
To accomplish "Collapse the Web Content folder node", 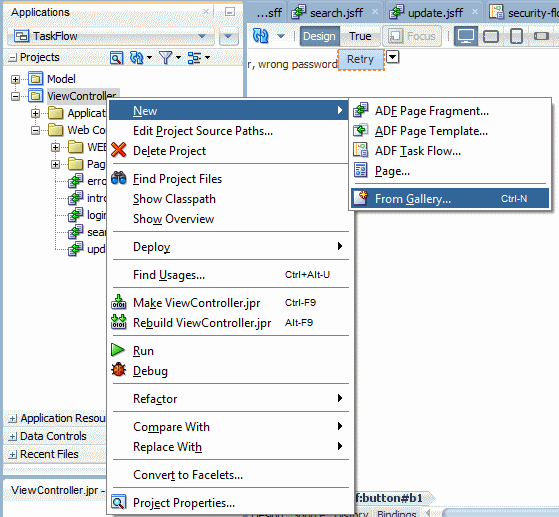I will [x=35, y=130].
